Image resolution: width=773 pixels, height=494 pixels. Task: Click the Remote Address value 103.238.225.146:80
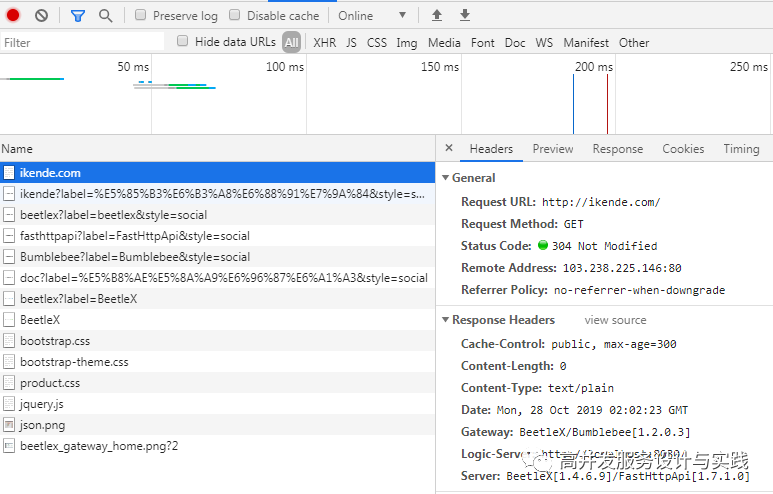622,268
